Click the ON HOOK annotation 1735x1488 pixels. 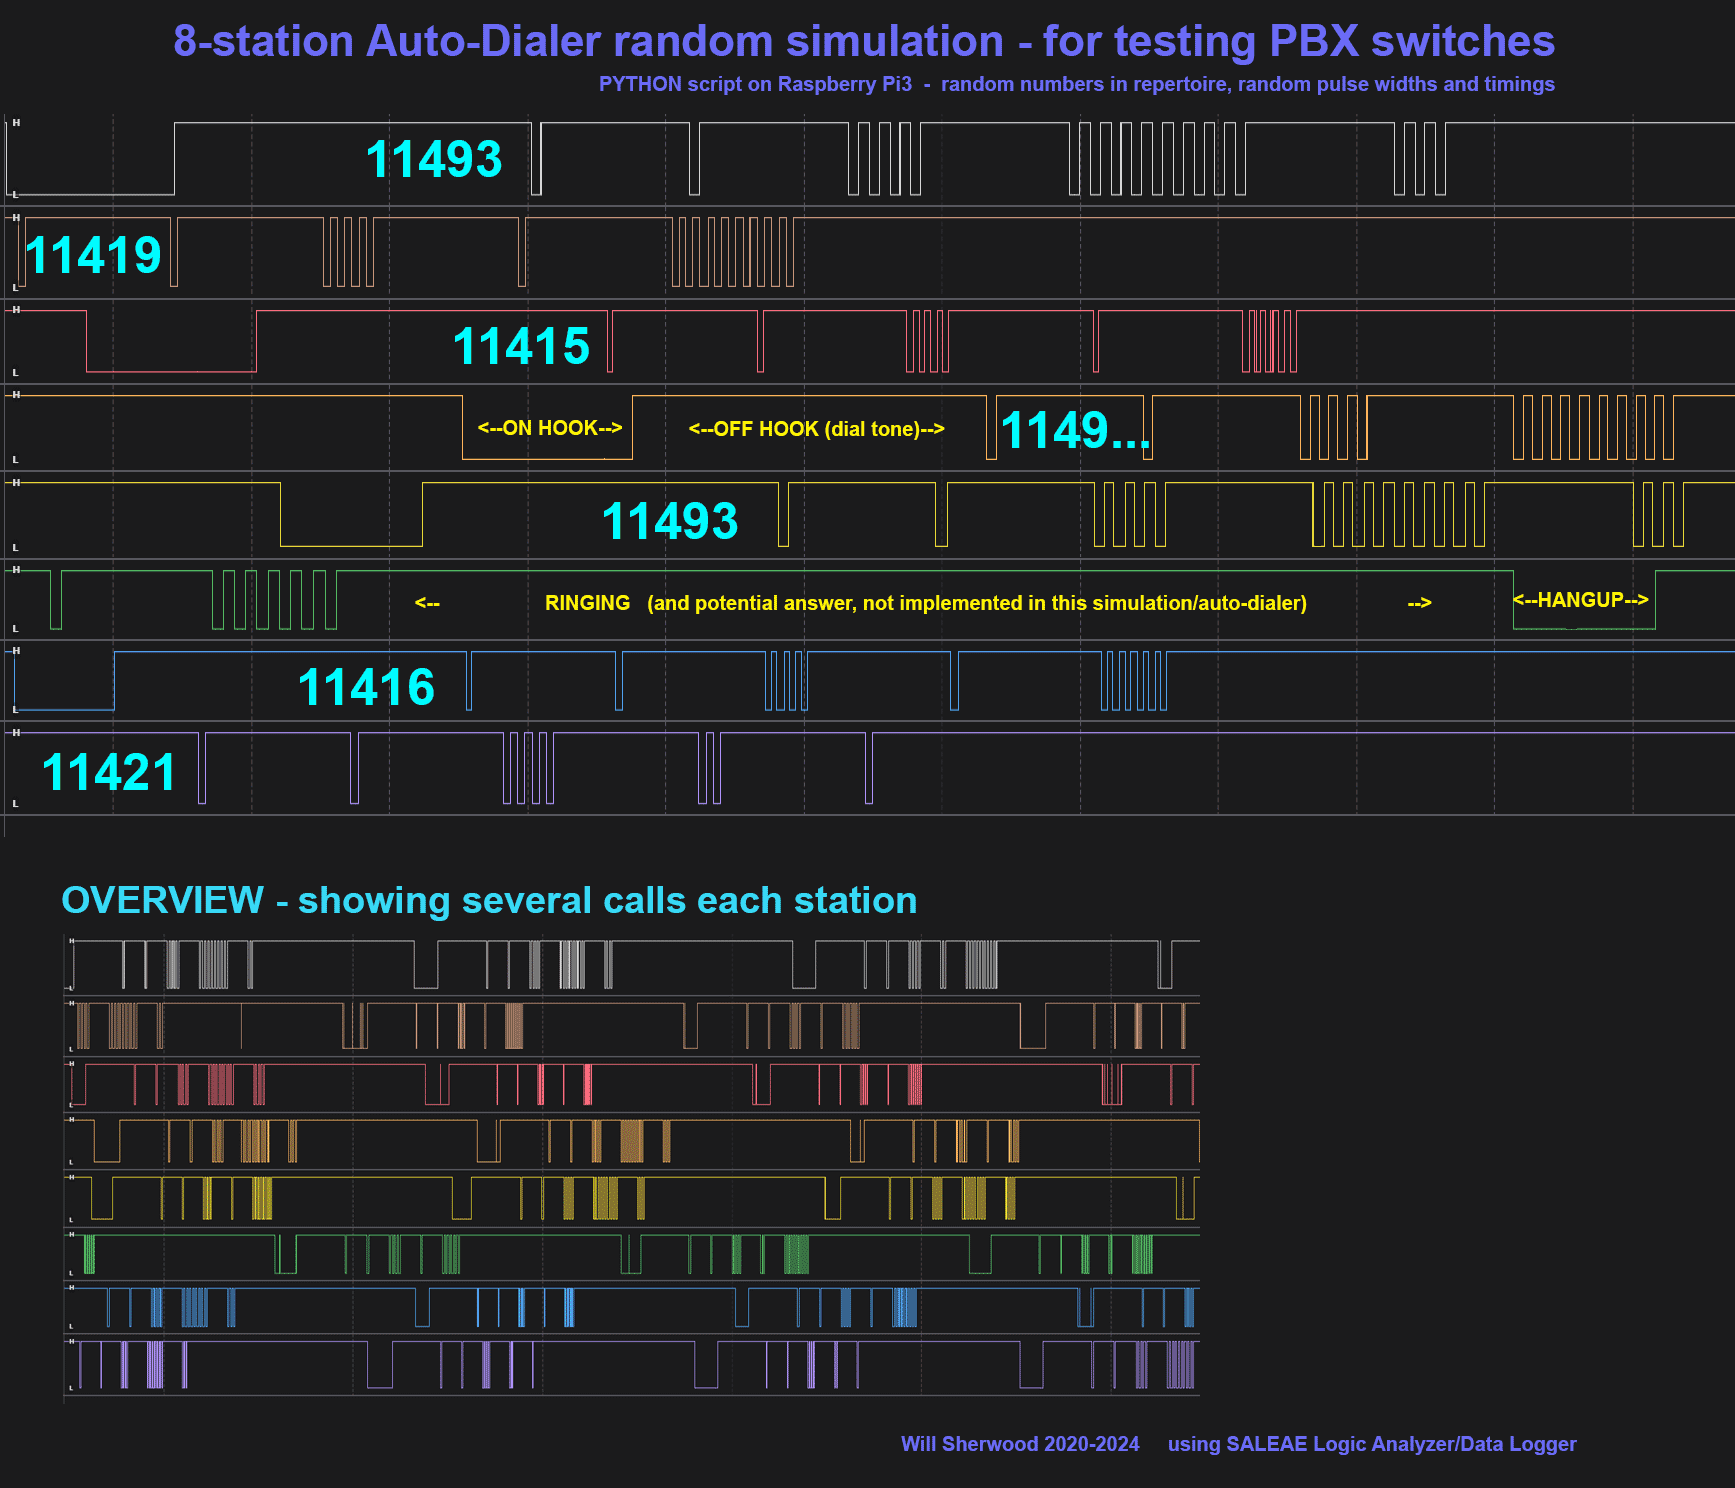[x=549, y=428]
